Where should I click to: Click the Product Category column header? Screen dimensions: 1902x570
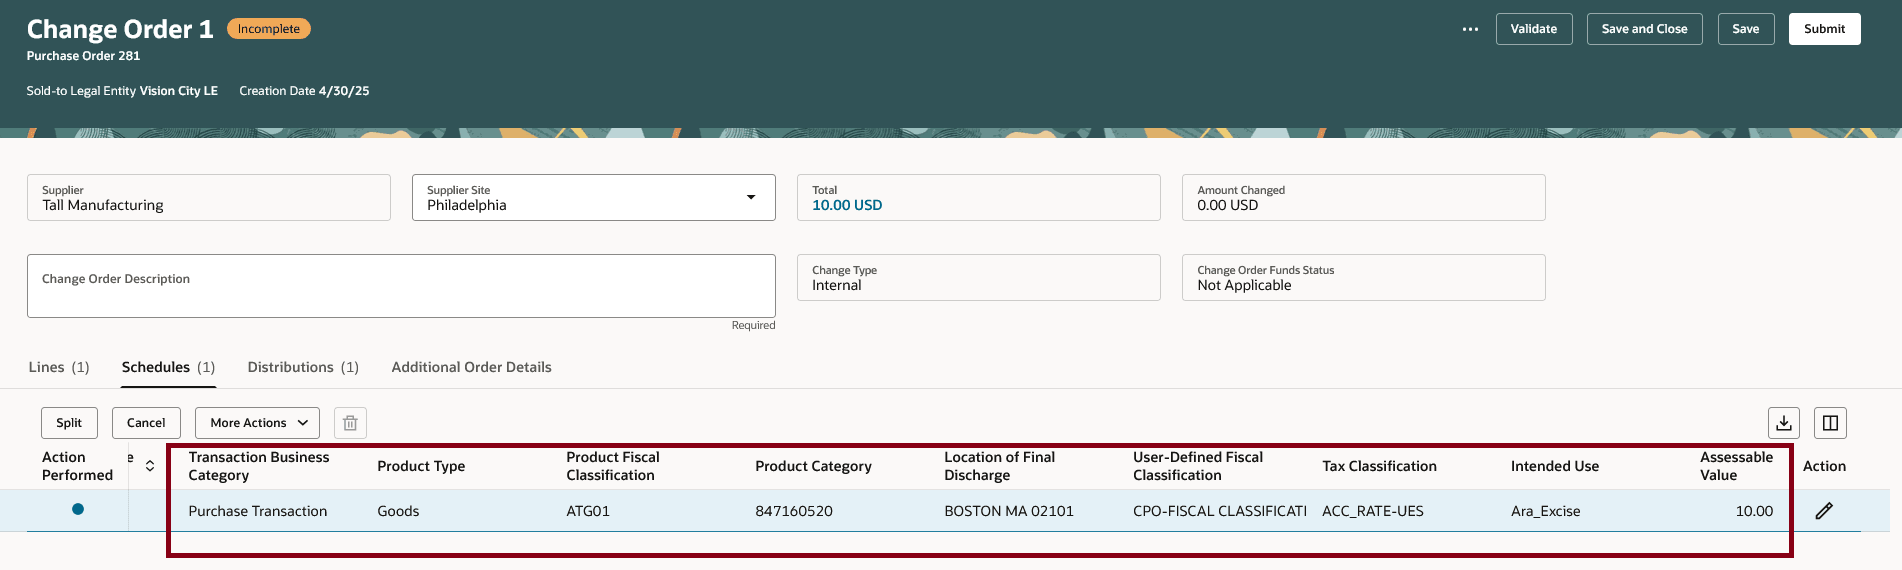[813, 466]
